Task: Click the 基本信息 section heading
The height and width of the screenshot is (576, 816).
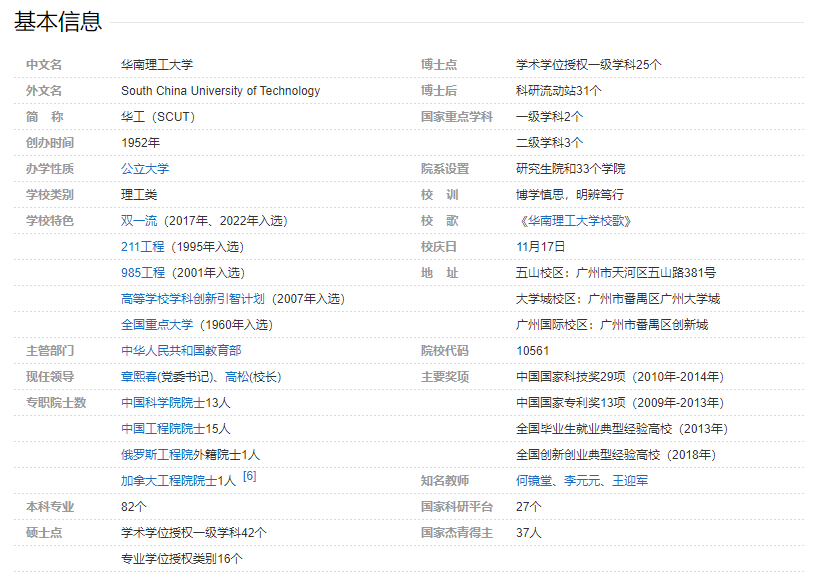Action: coord(58,21)
